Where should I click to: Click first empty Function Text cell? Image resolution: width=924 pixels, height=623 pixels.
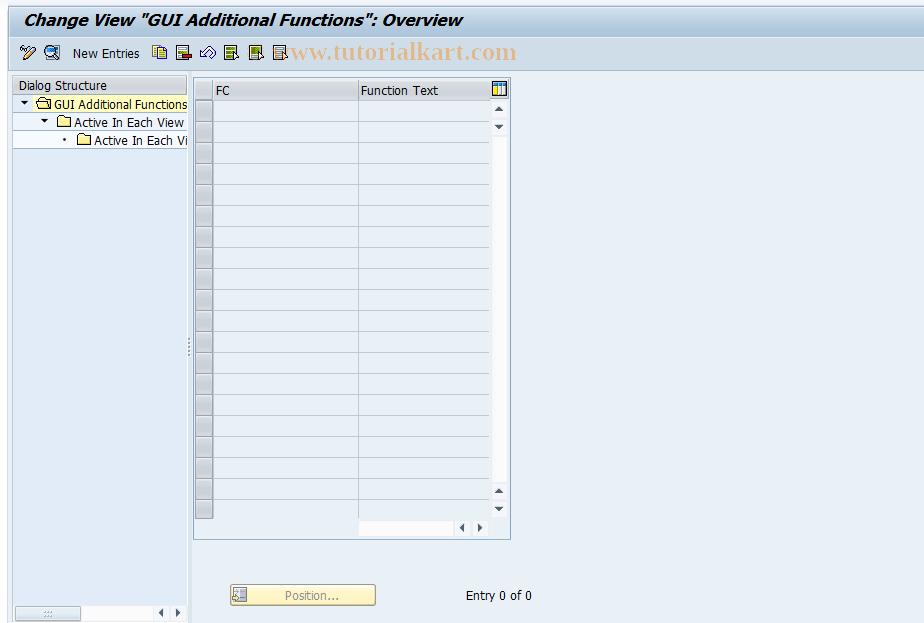click(424, 111)
